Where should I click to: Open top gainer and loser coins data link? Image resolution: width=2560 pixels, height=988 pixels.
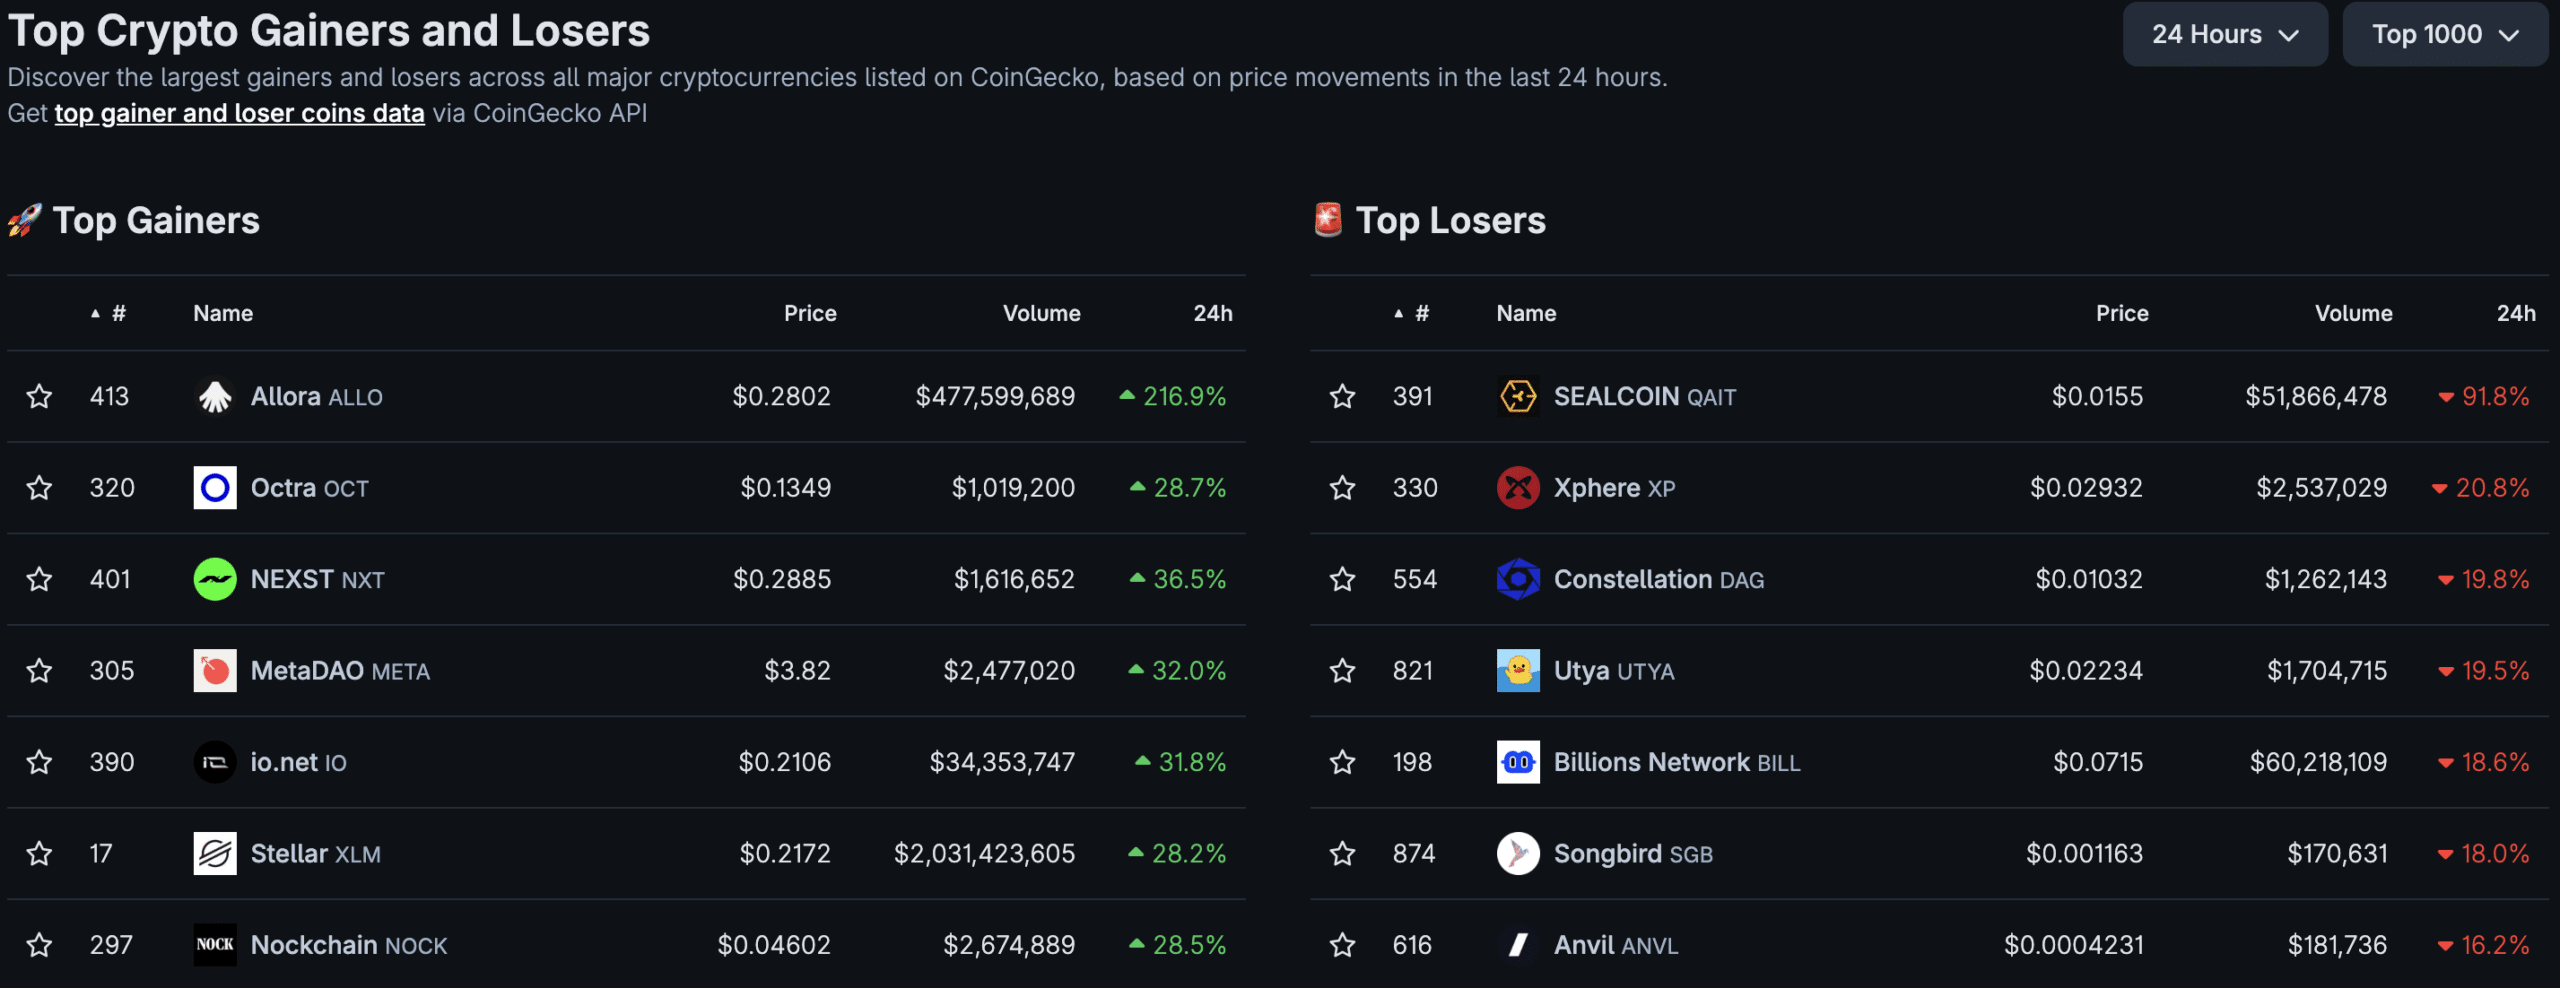[239, 114]
